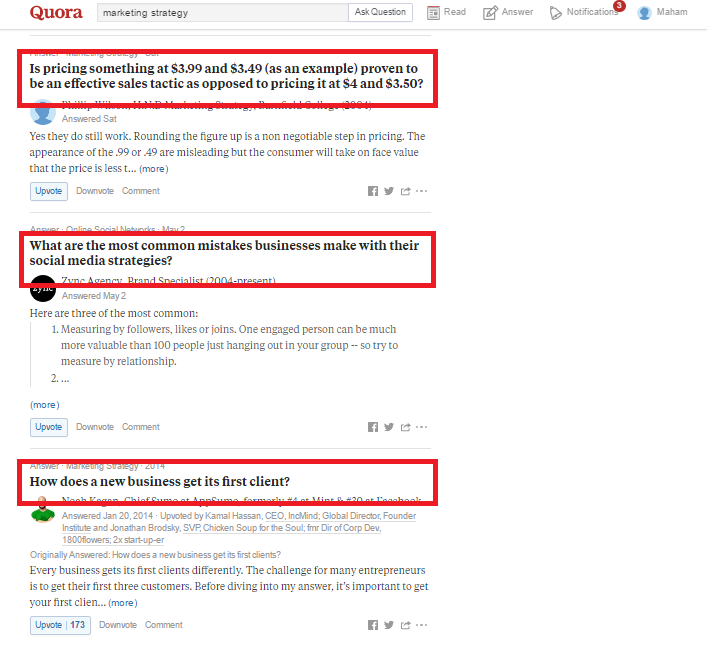Open three-dots menu on pricing answer
Screen dimensions: 707x645
(x=421, y=191)
